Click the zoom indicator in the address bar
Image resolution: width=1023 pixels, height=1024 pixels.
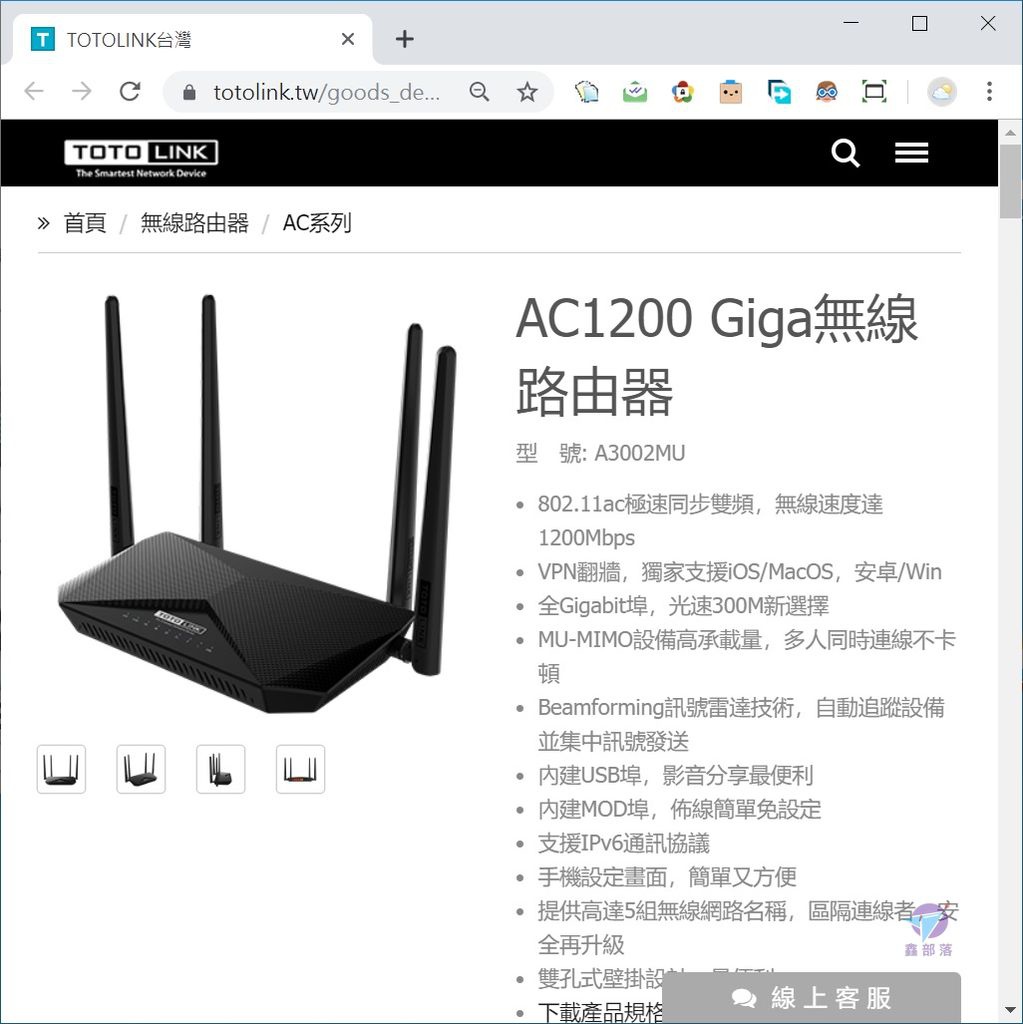coord(479,92)
